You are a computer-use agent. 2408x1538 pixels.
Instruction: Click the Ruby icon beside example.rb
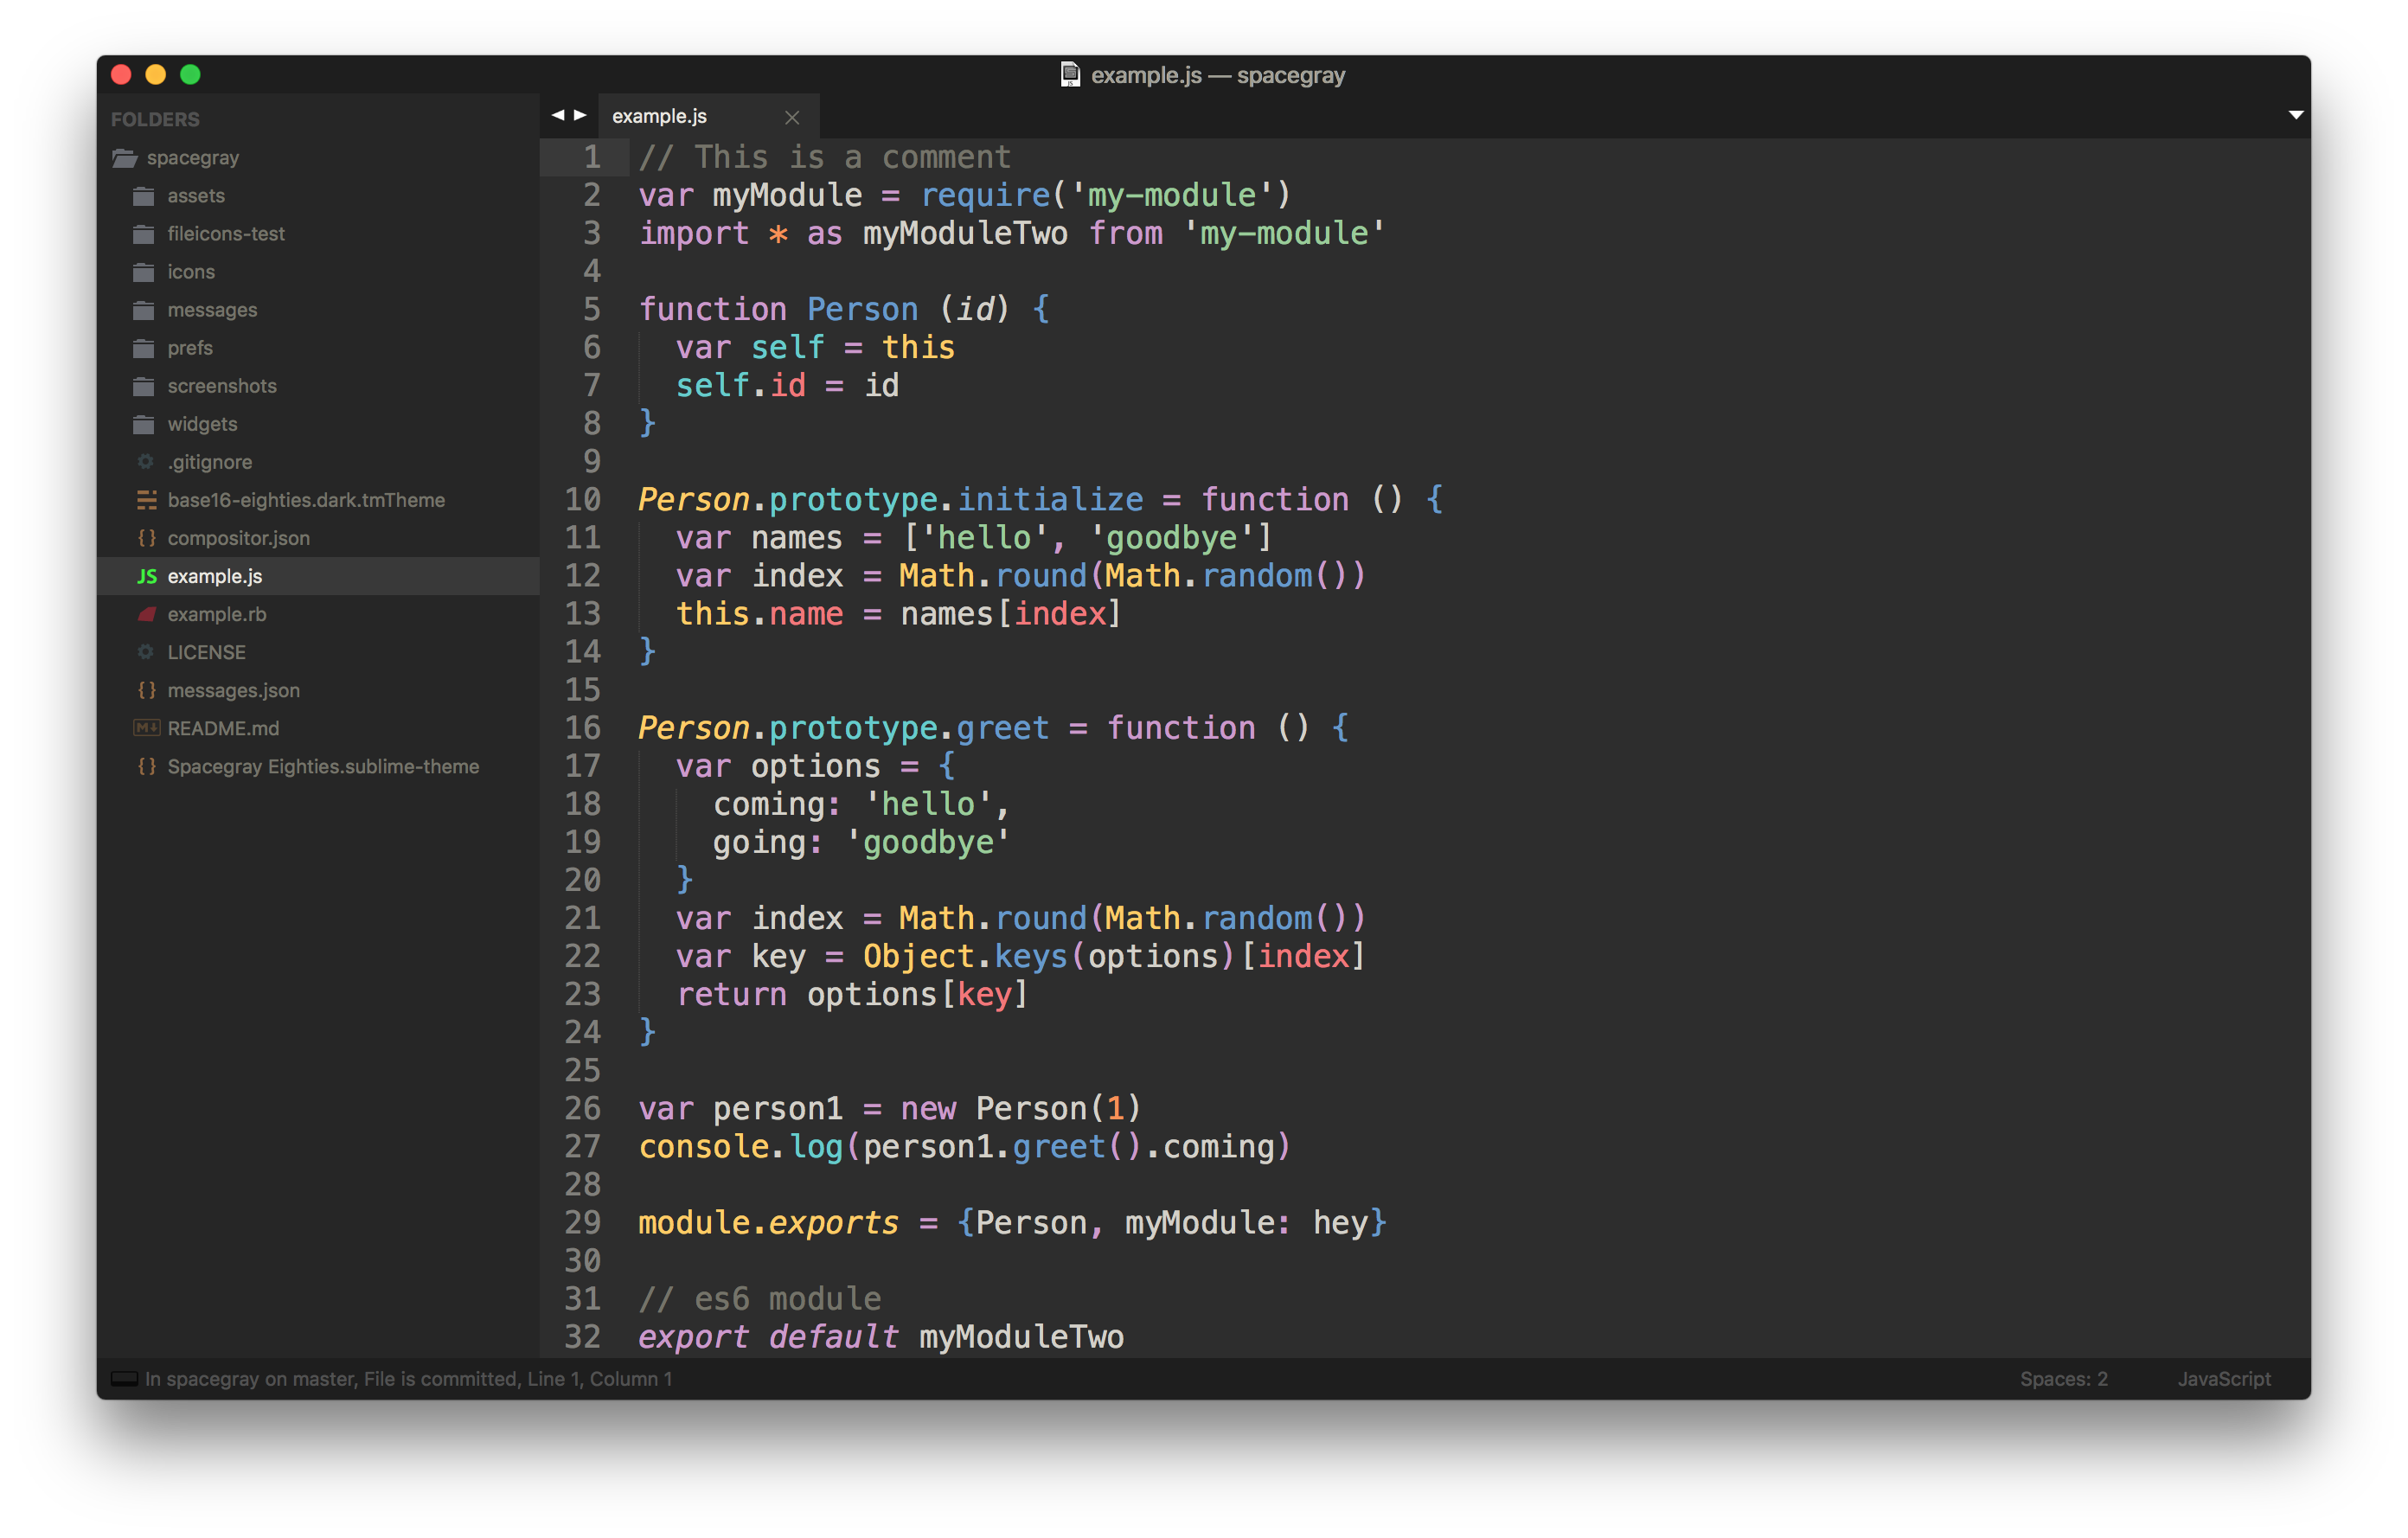point(147,614)
